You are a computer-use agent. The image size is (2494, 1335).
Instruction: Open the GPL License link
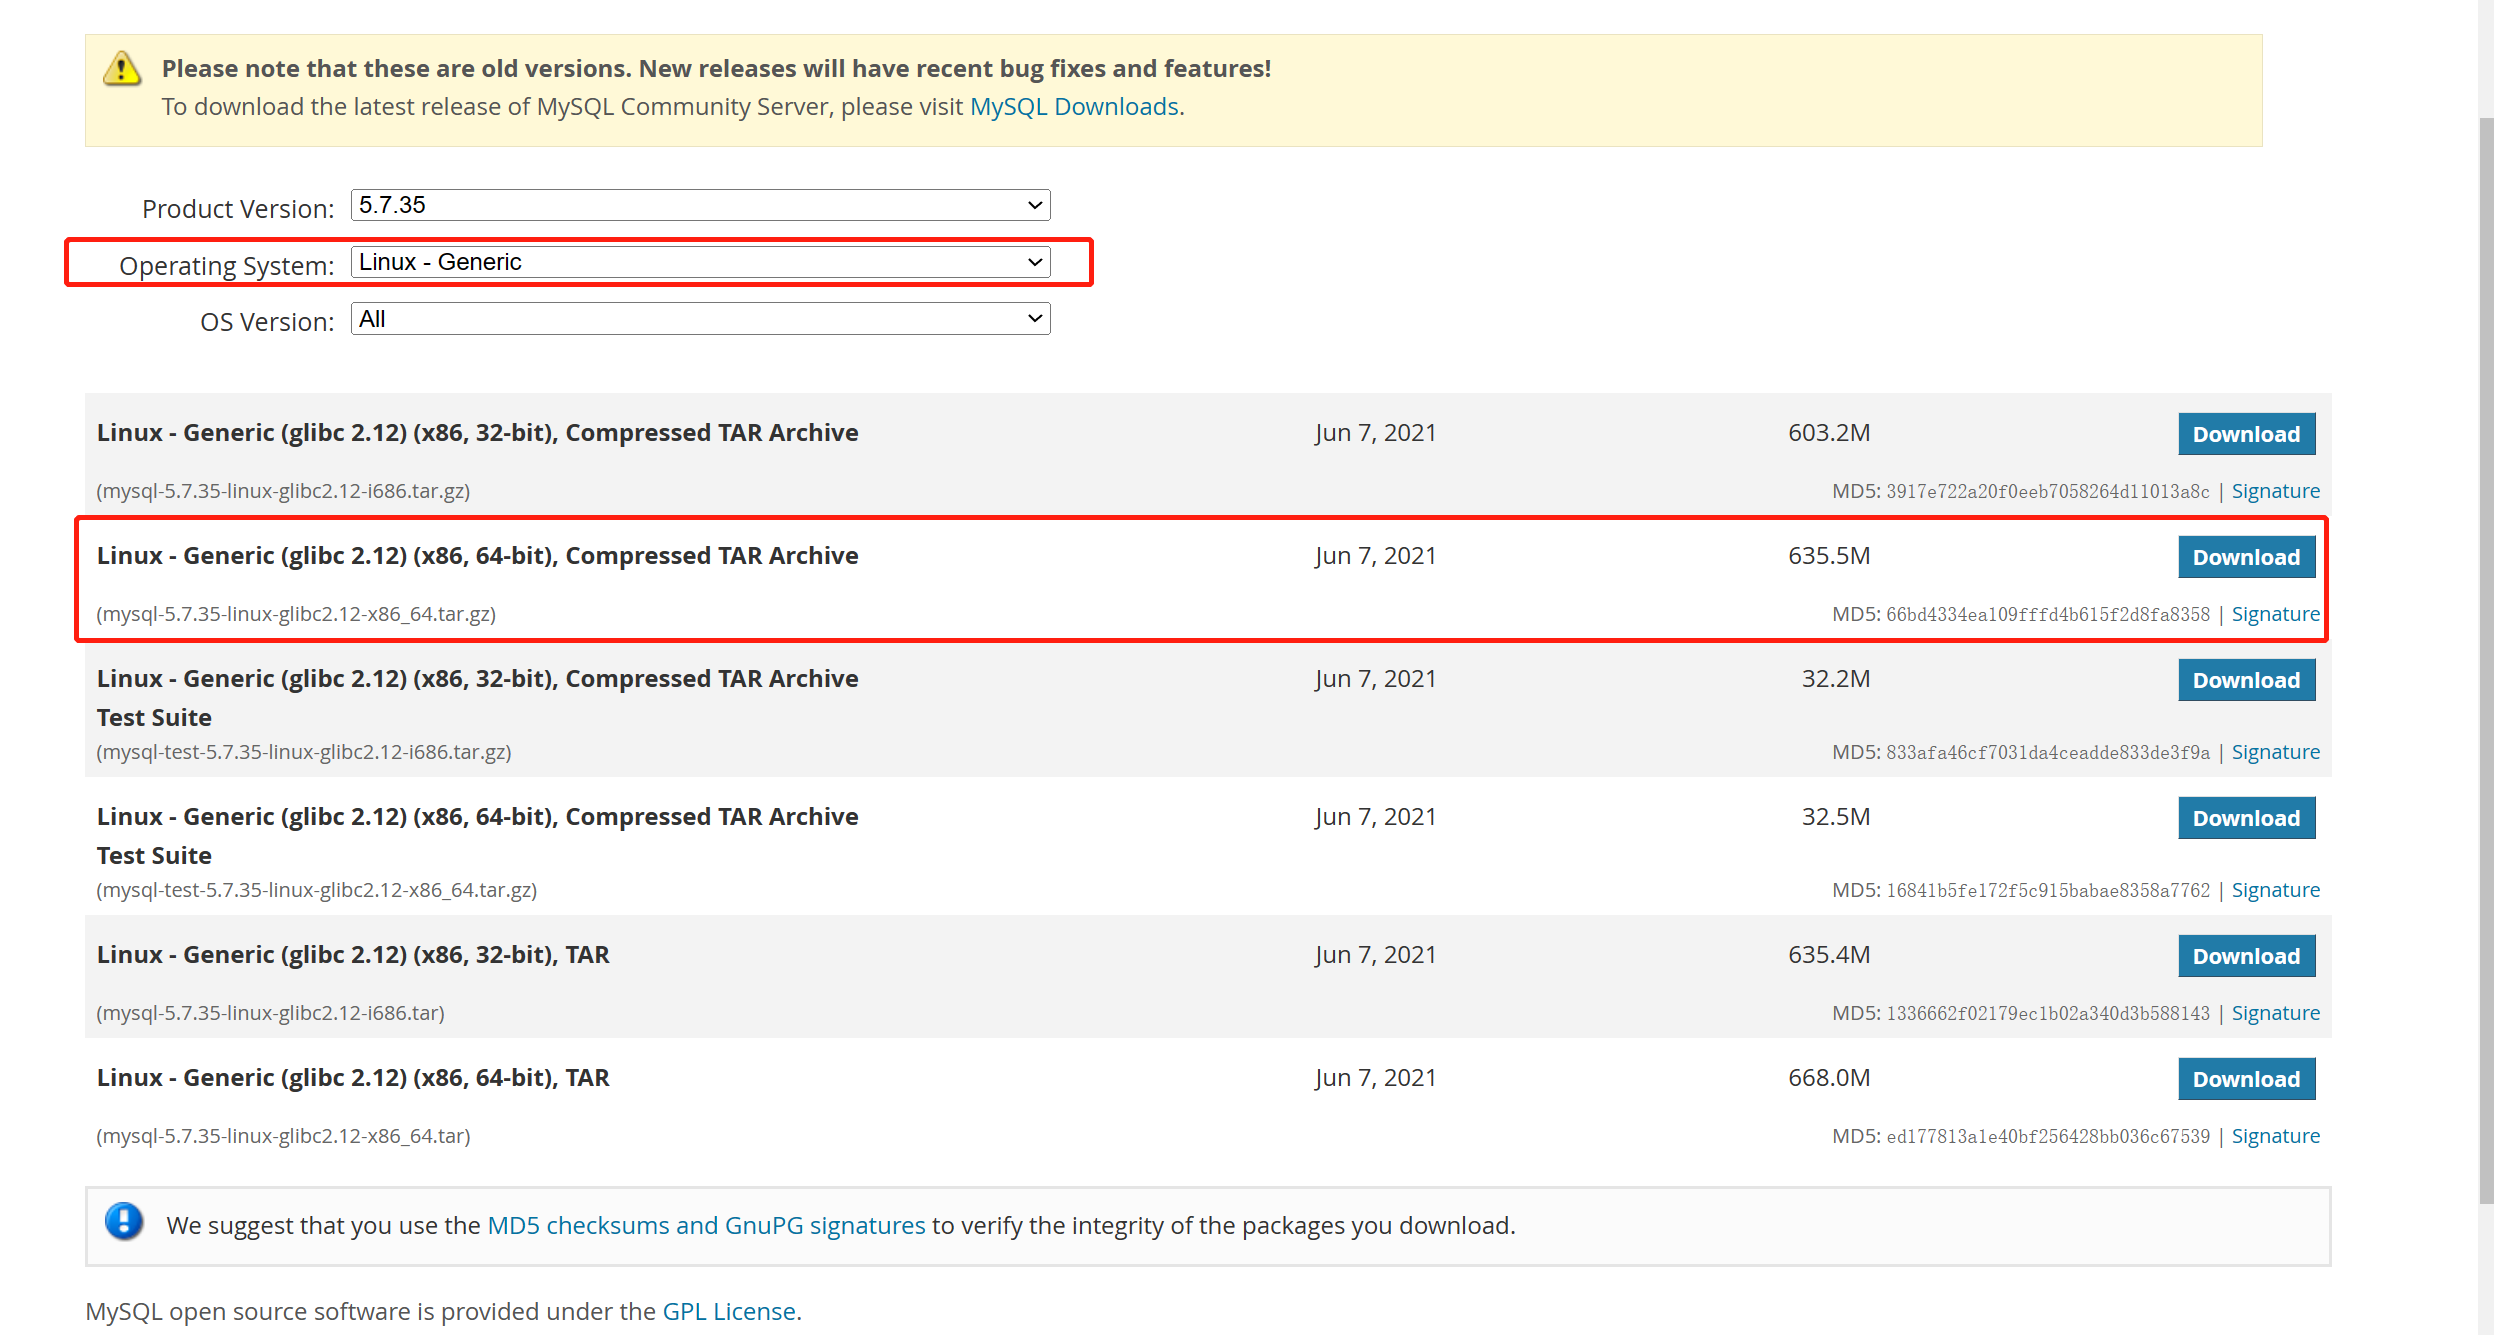pos(729,1311)
